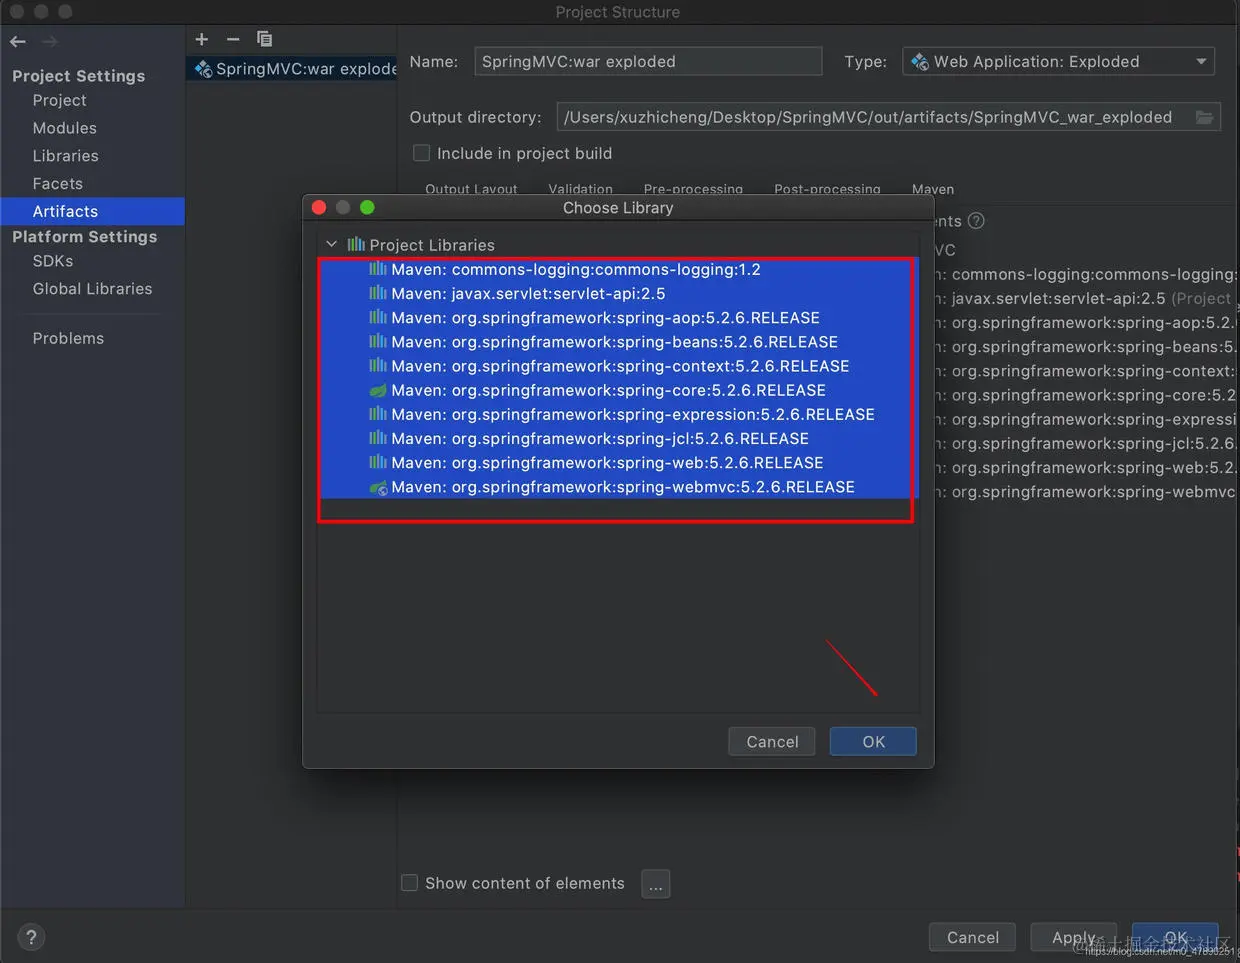
Task: Switch to the Output Layout tab
Action: [x=471, y=189]
